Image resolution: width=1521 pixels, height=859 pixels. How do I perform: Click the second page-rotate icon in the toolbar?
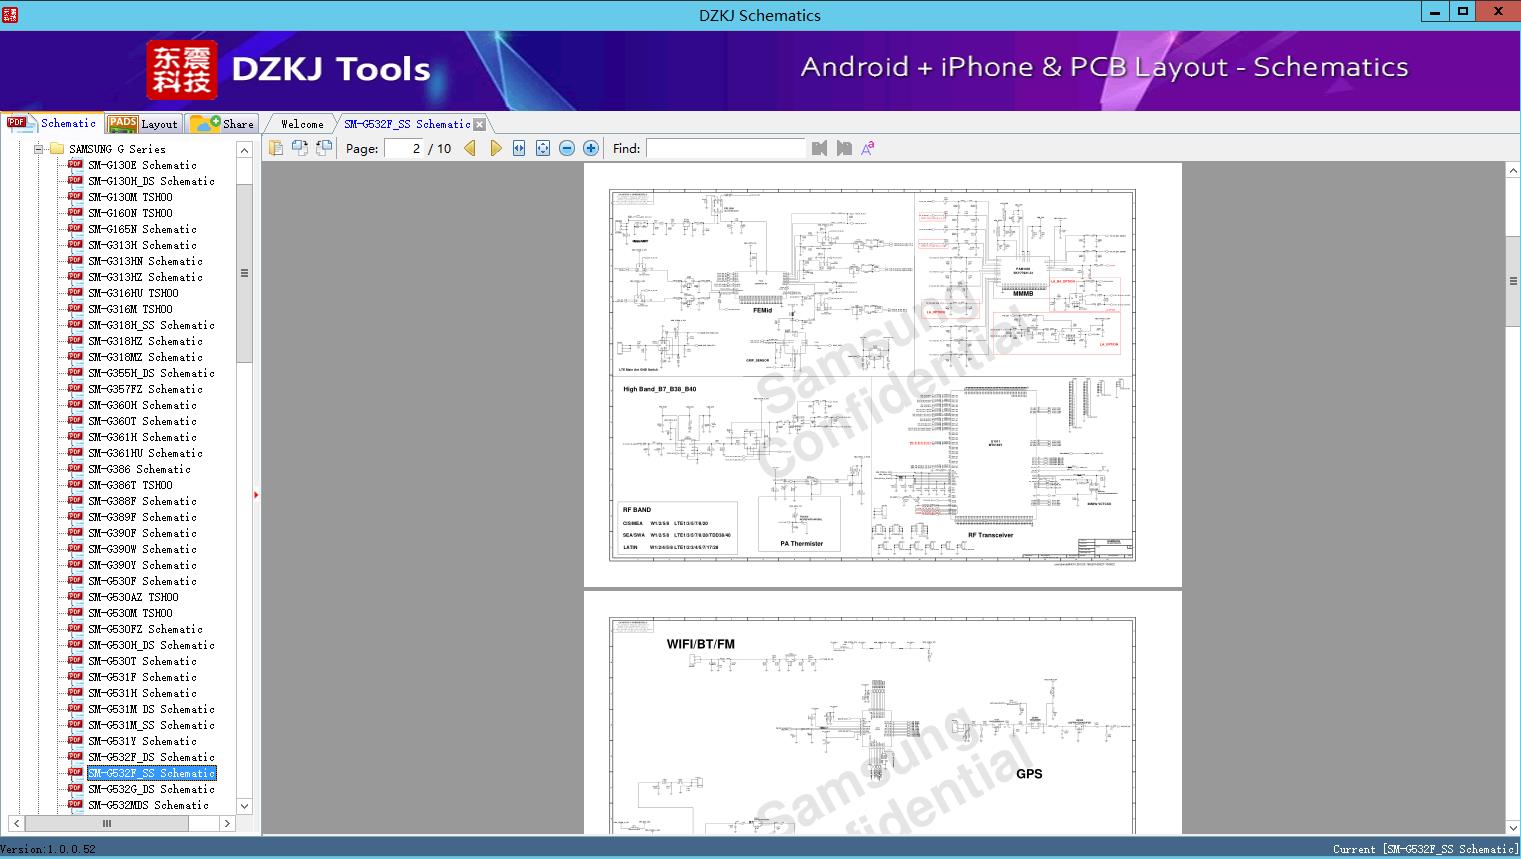(x=300, y=148)
